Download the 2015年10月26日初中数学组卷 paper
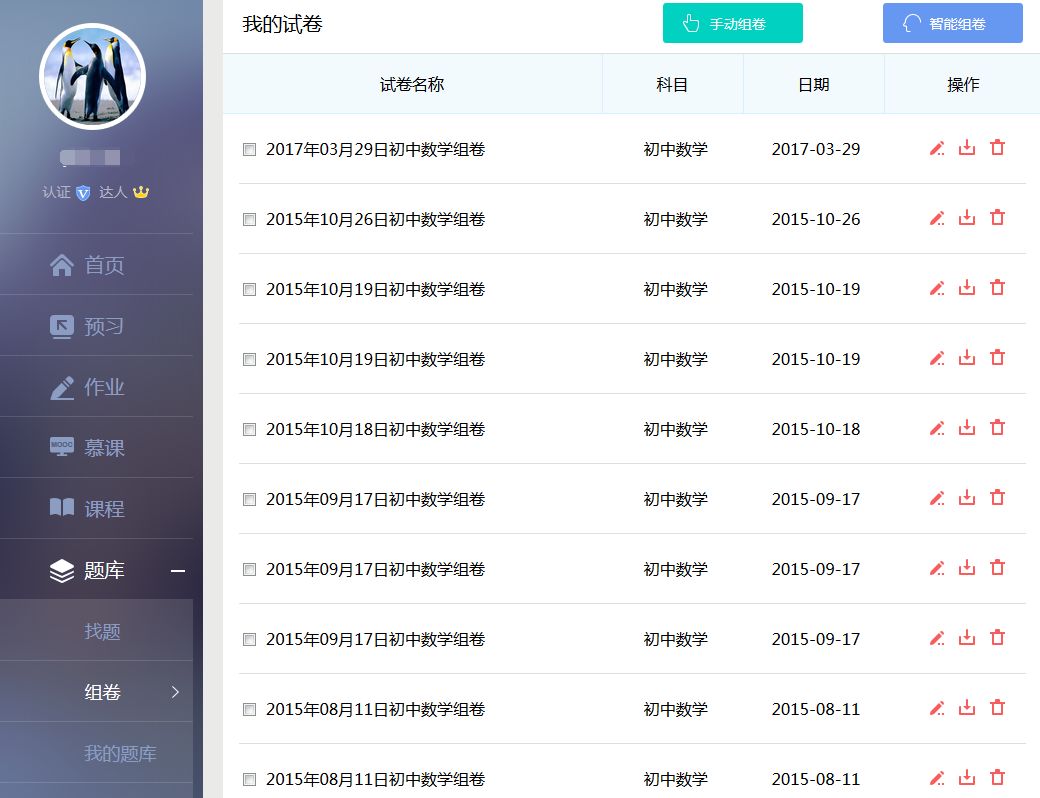Screen dimensions: 1040x798 (x=966, y=218)
